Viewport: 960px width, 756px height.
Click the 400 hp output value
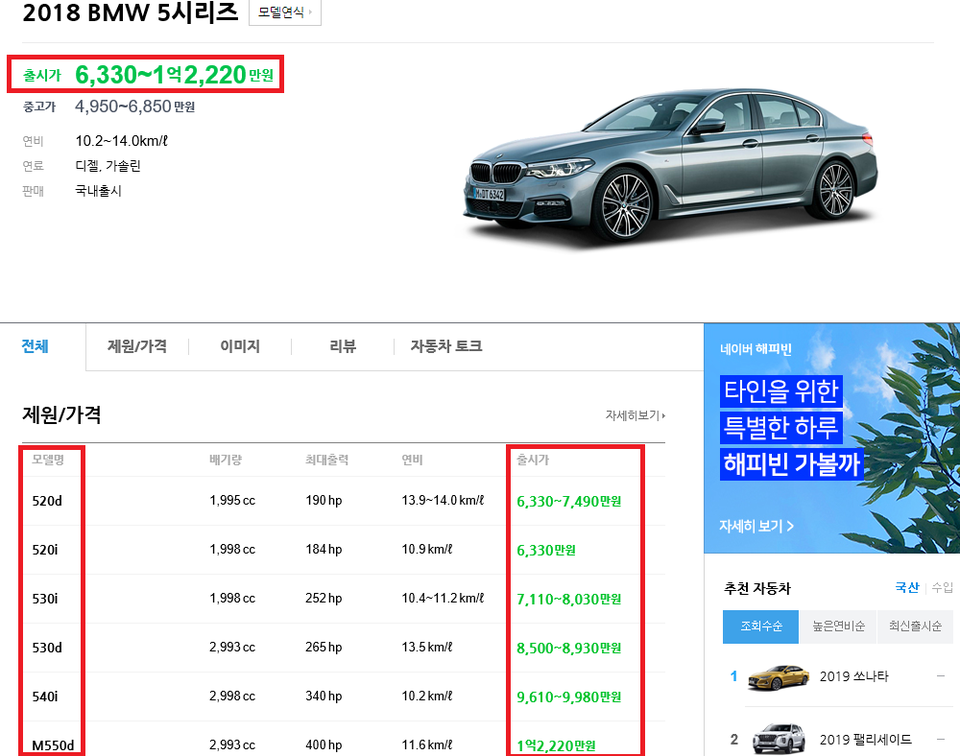[x=324, y=745]
